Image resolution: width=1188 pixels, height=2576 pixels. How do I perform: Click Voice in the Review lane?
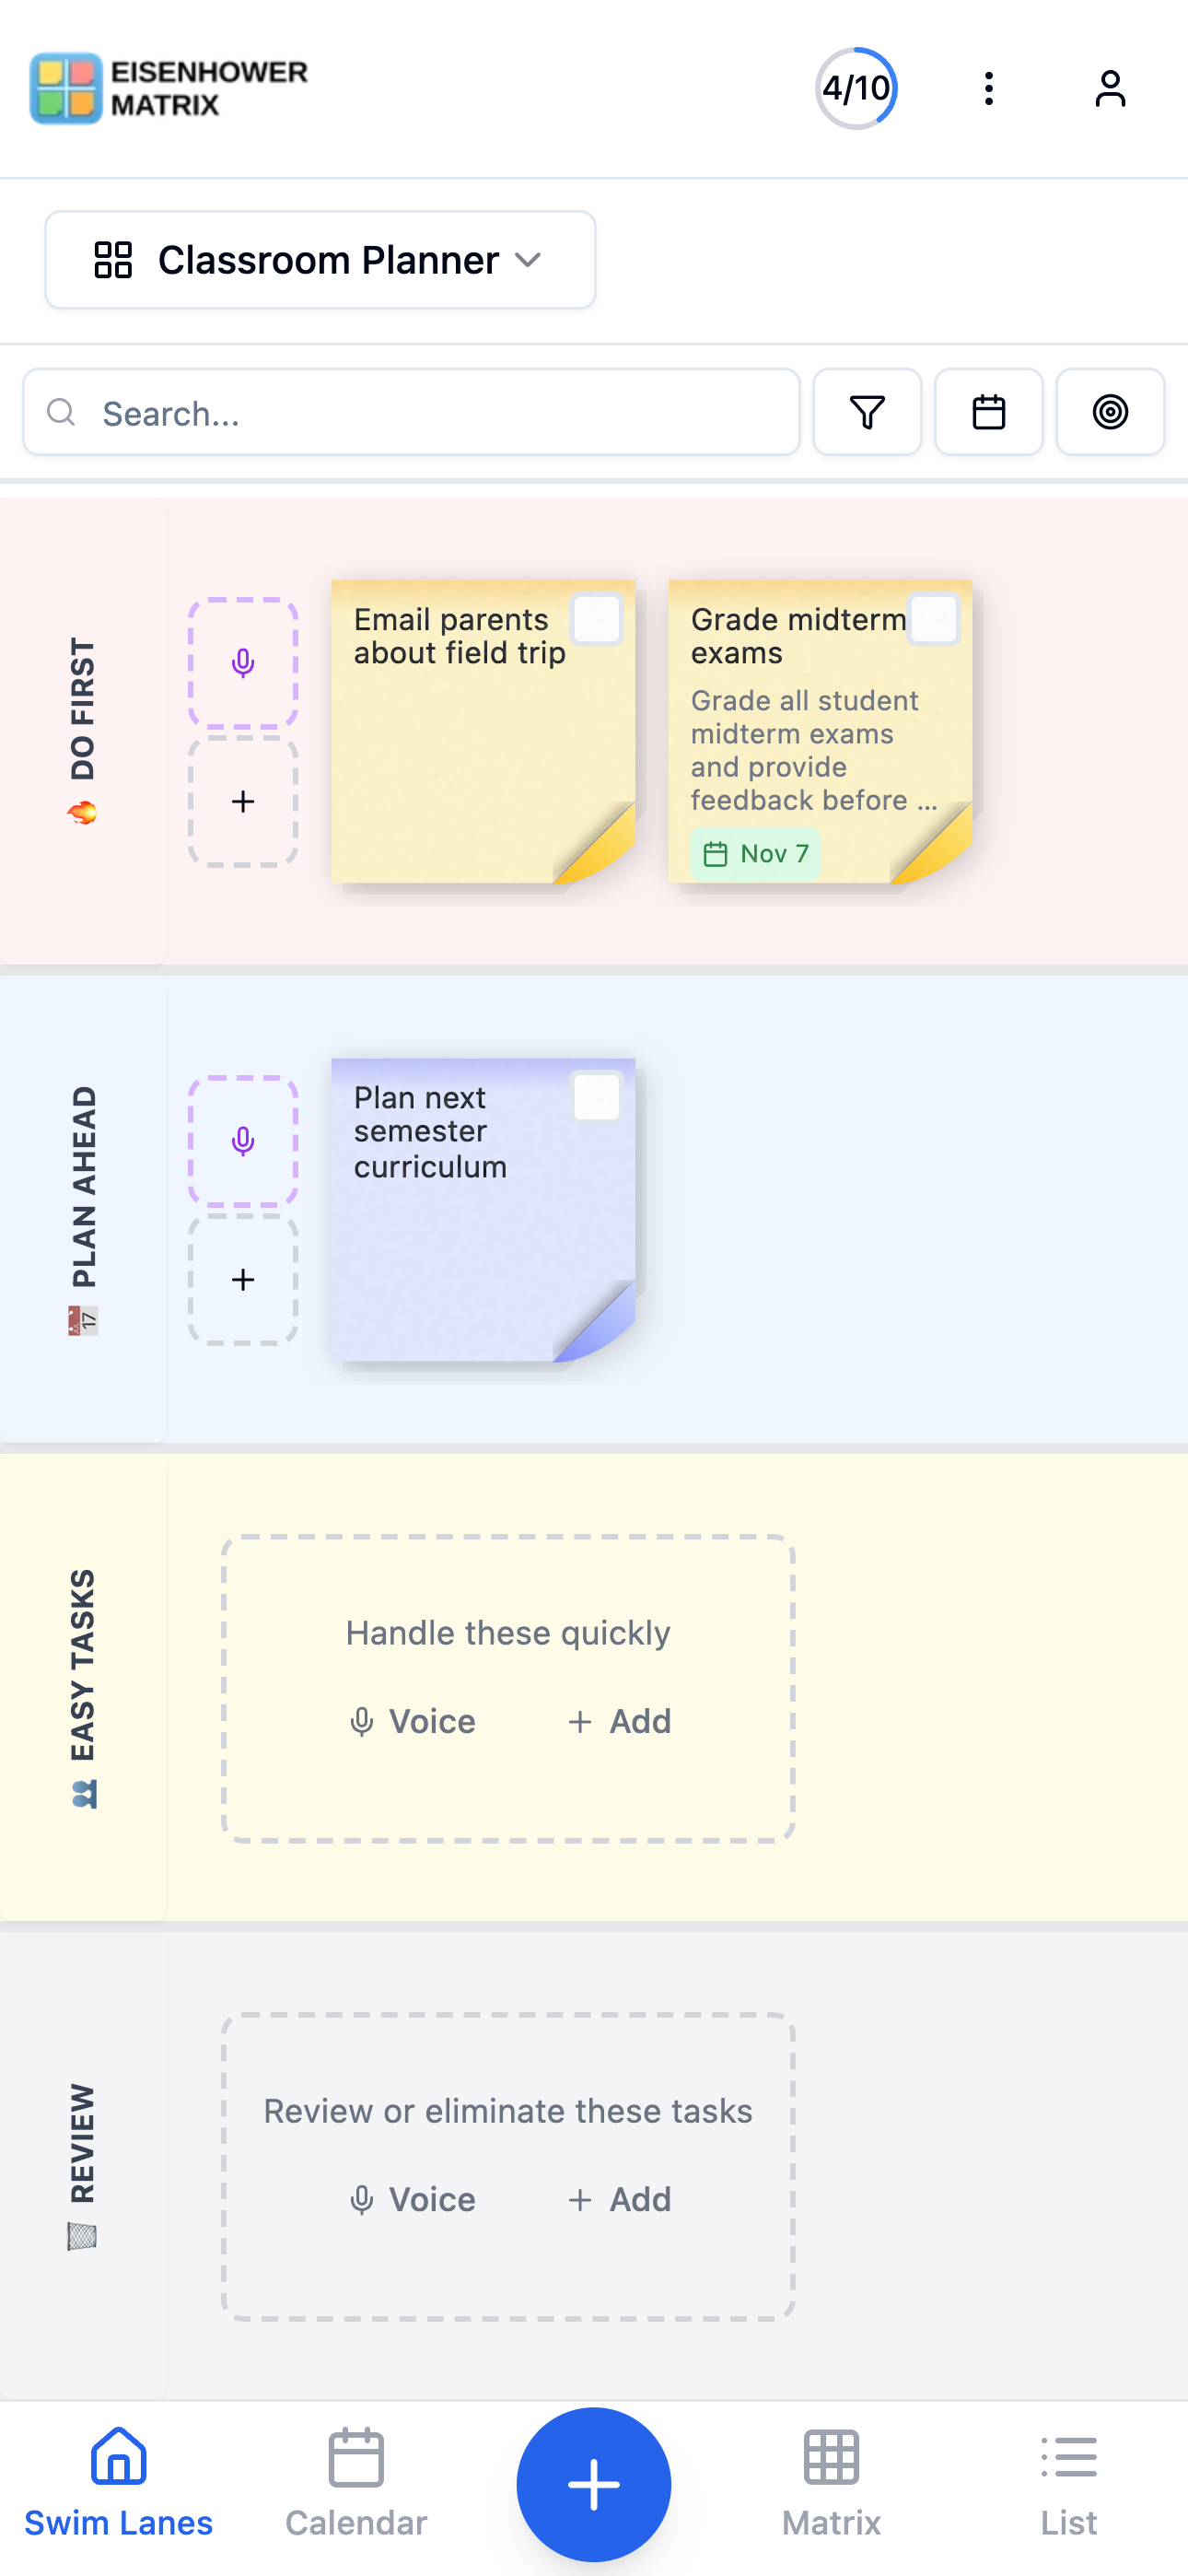point(412,2199)
